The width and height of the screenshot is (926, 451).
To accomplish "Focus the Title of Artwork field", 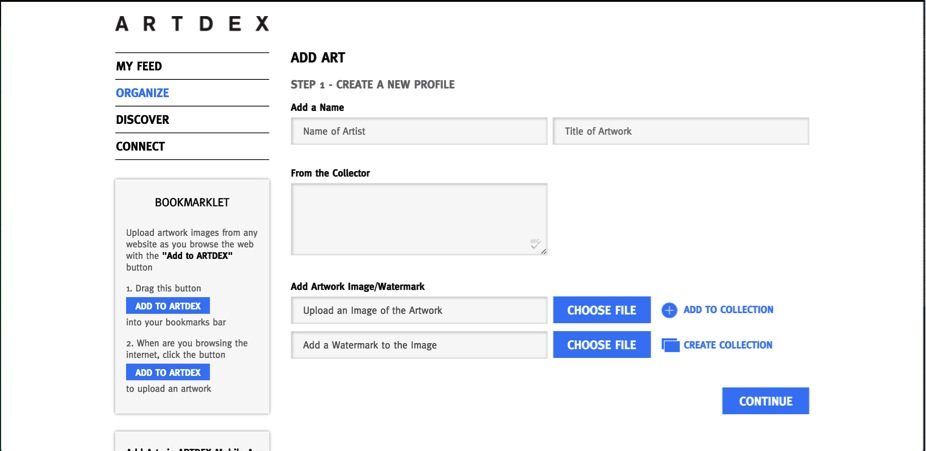I will pyautogui.click(x=681, y=131).
